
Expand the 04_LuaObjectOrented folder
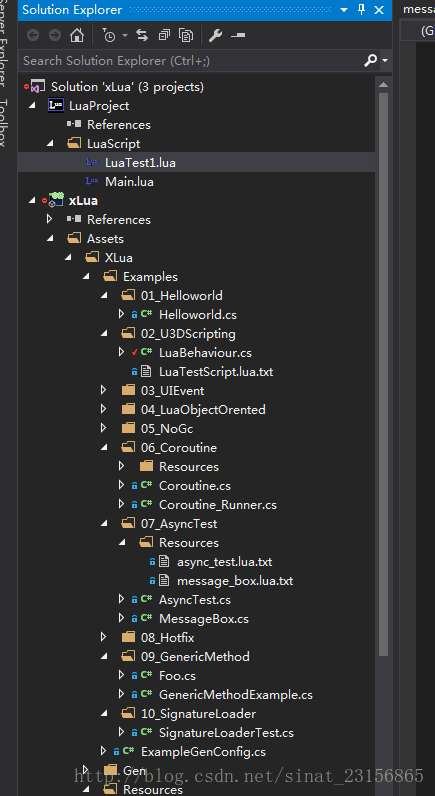(104, 409)
